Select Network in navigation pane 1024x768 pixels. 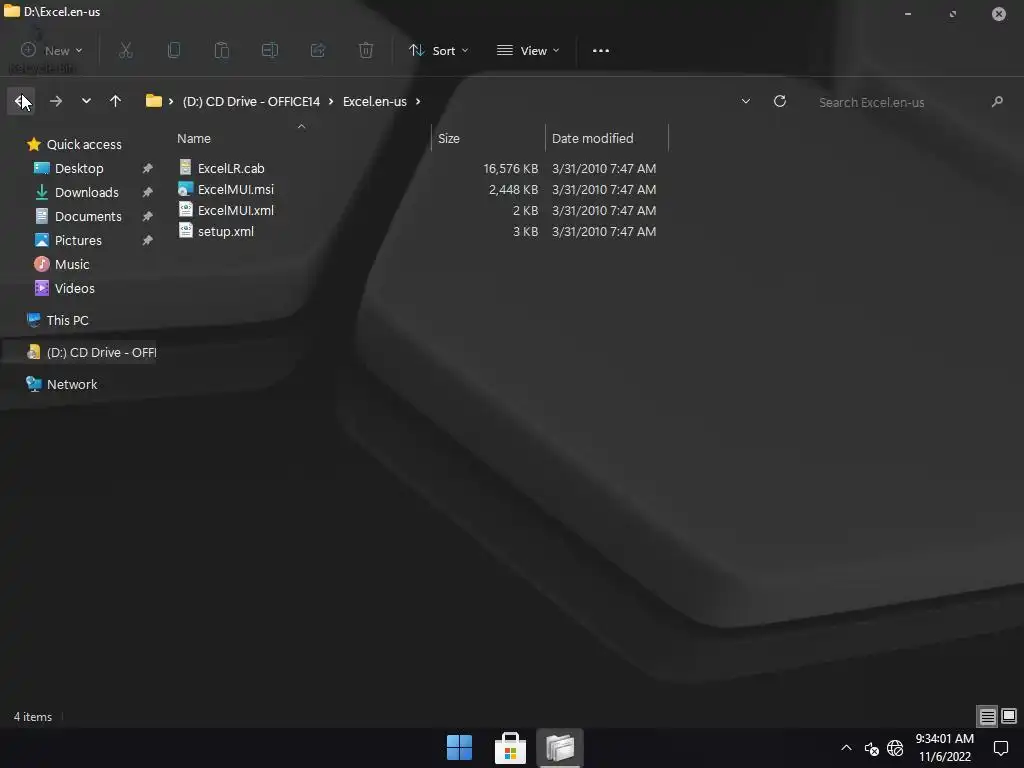(x=72, y=385)
